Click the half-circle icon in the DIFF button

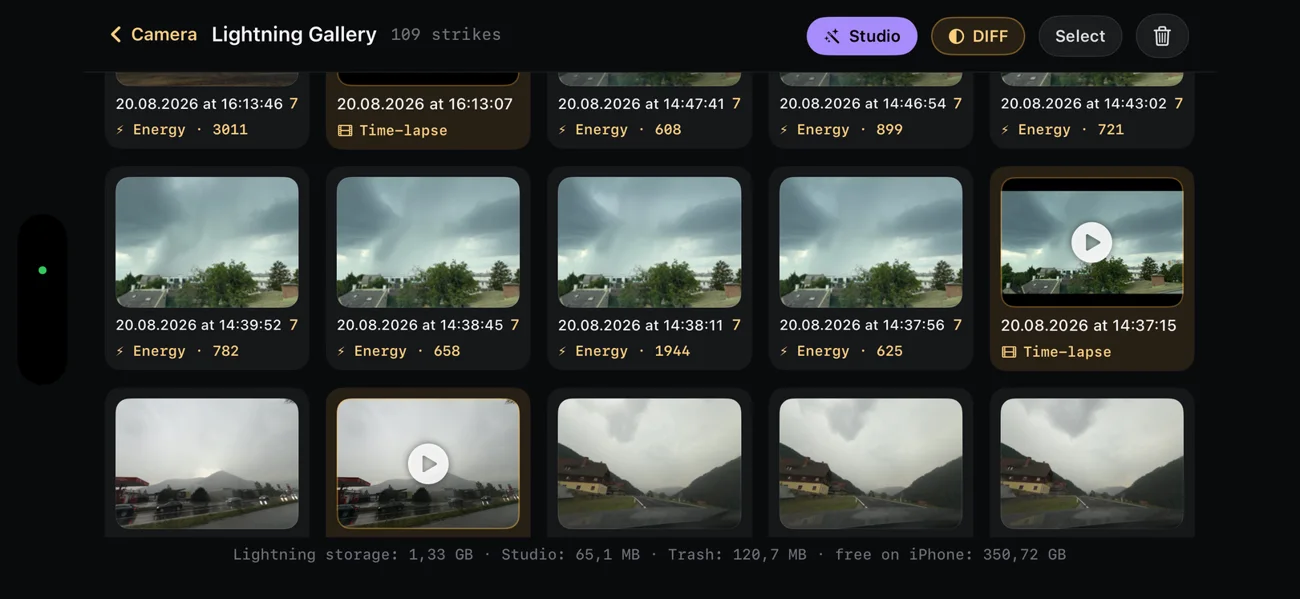pyautogui.click(x=956, y=37)
